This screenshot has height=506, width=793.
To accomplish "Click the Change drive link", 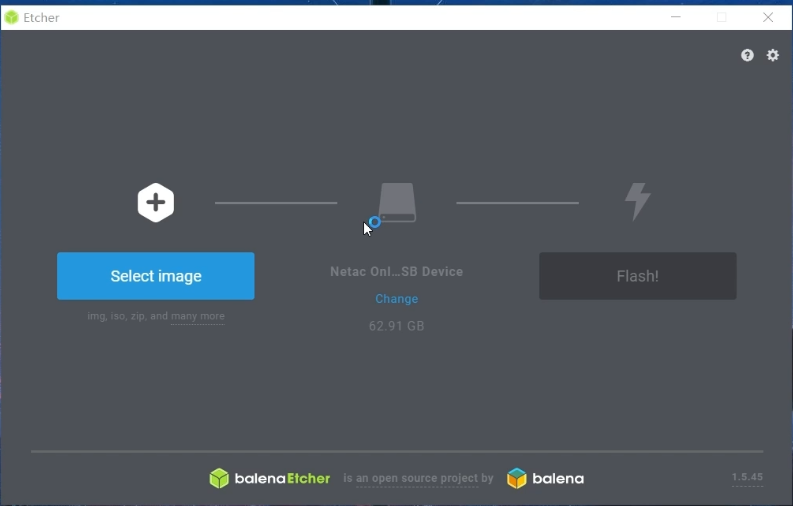I will (x=397, y=299).
